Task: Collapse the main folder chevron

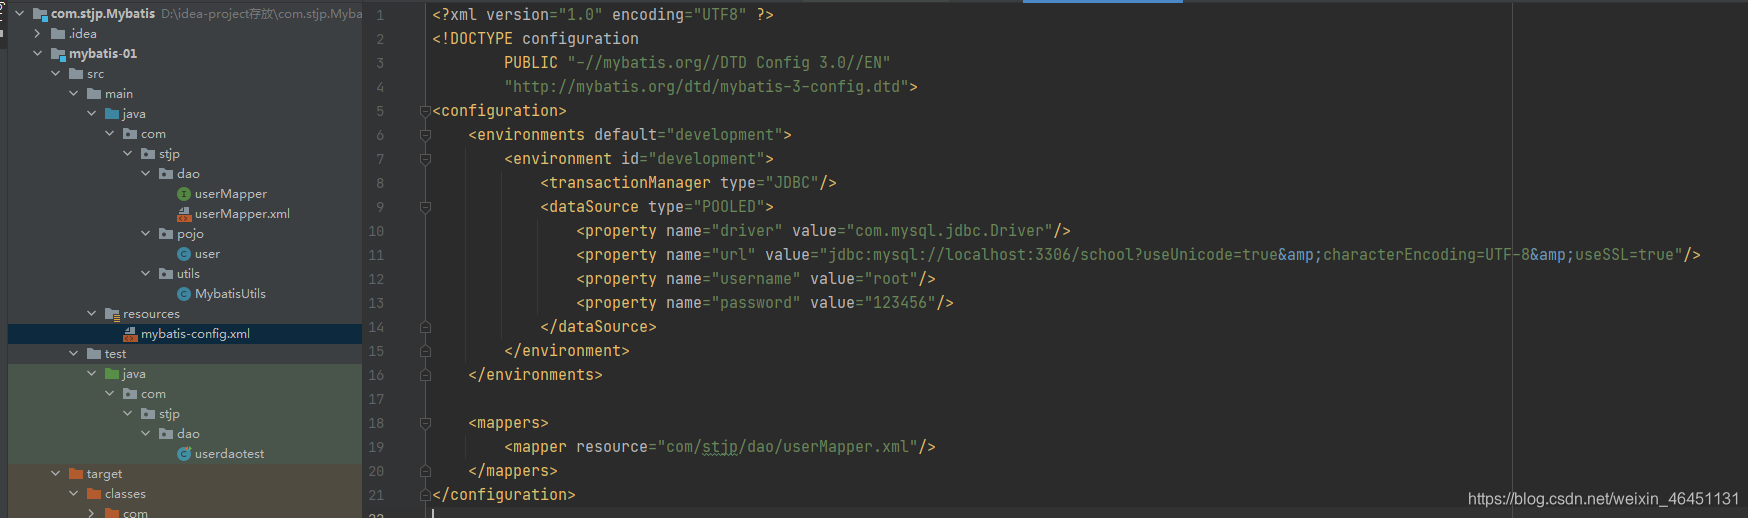Action: coord(73,94)
